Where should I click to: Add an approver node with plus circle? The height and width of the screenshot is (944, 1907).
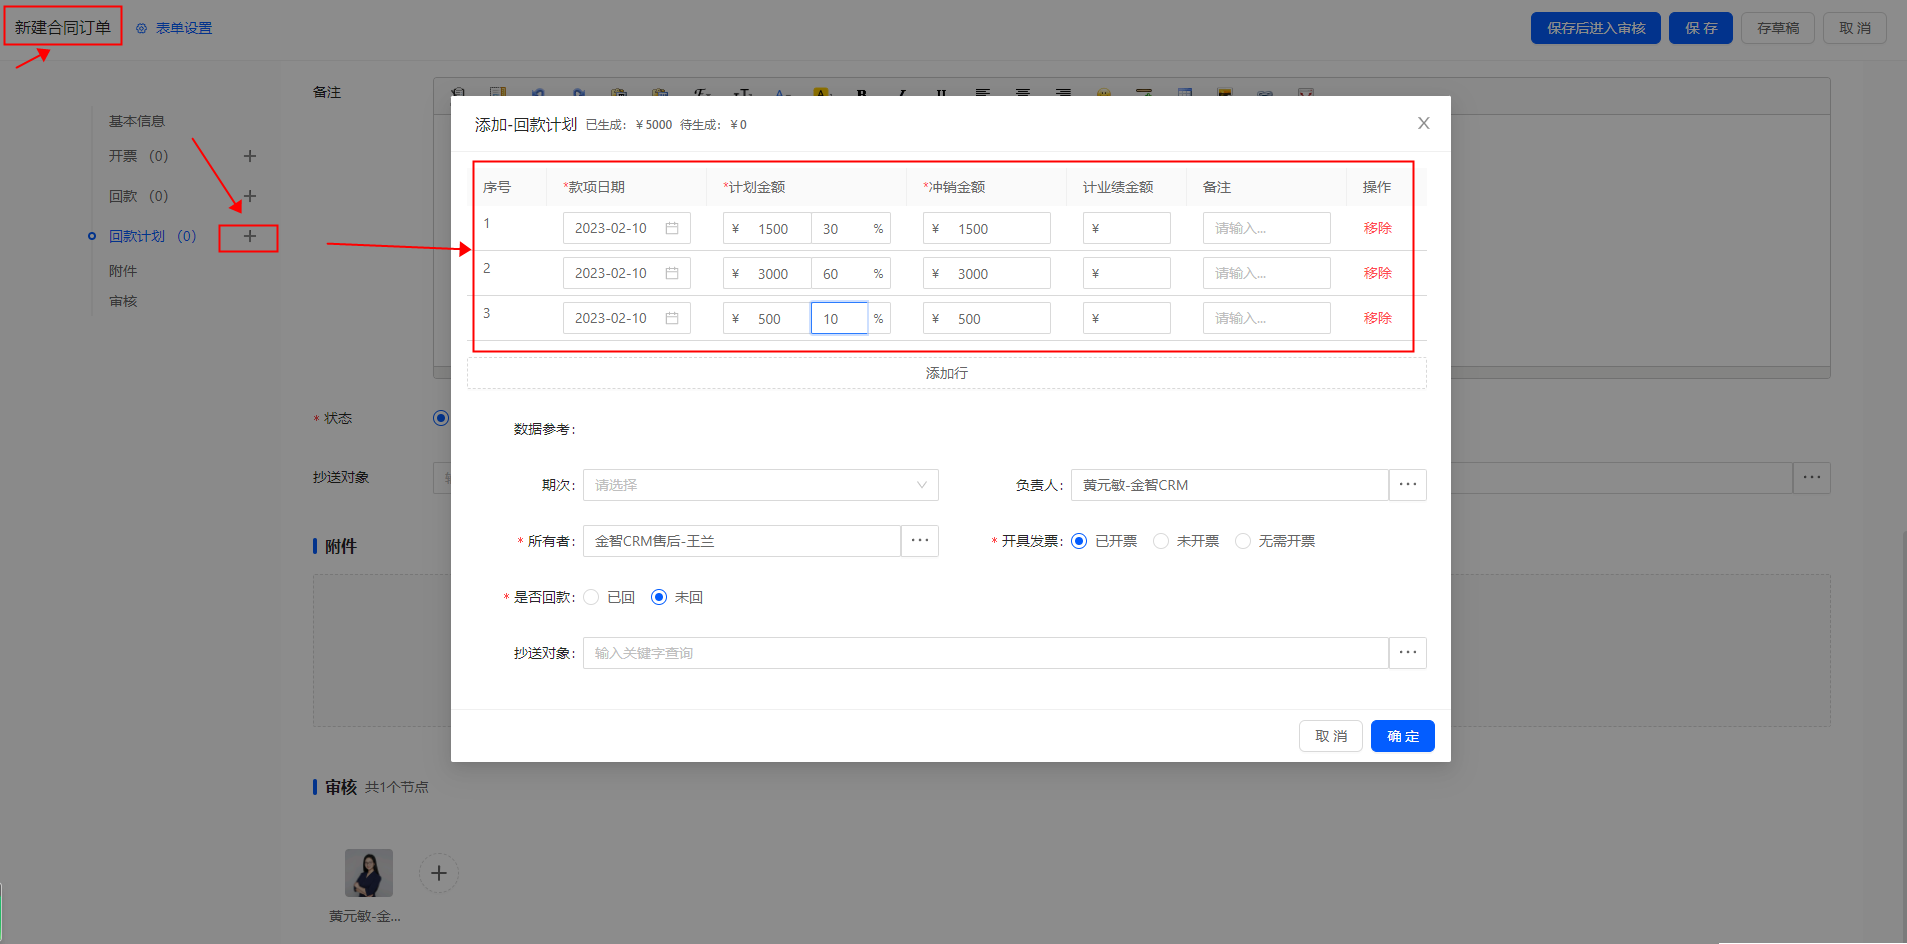coord(438,873)
